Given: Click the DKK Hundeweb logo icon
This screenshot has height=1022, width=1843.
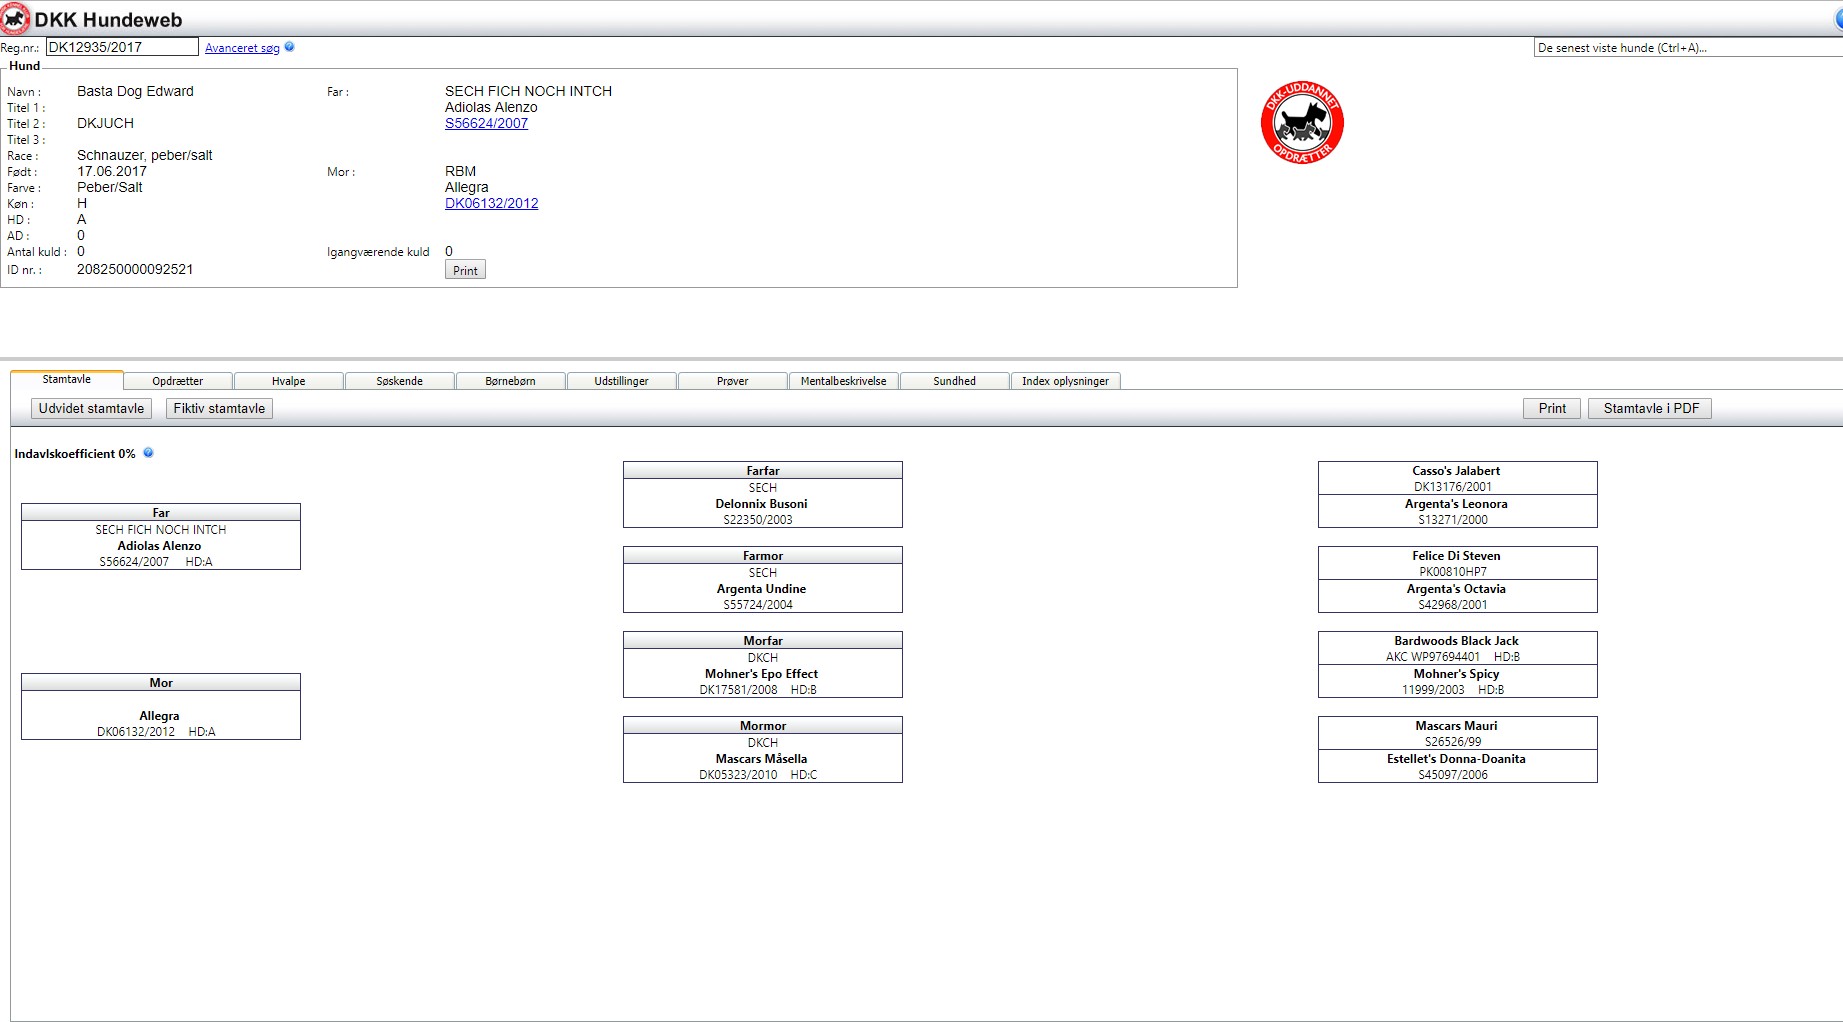Looking at the screenshot, I should coord(16,19).
